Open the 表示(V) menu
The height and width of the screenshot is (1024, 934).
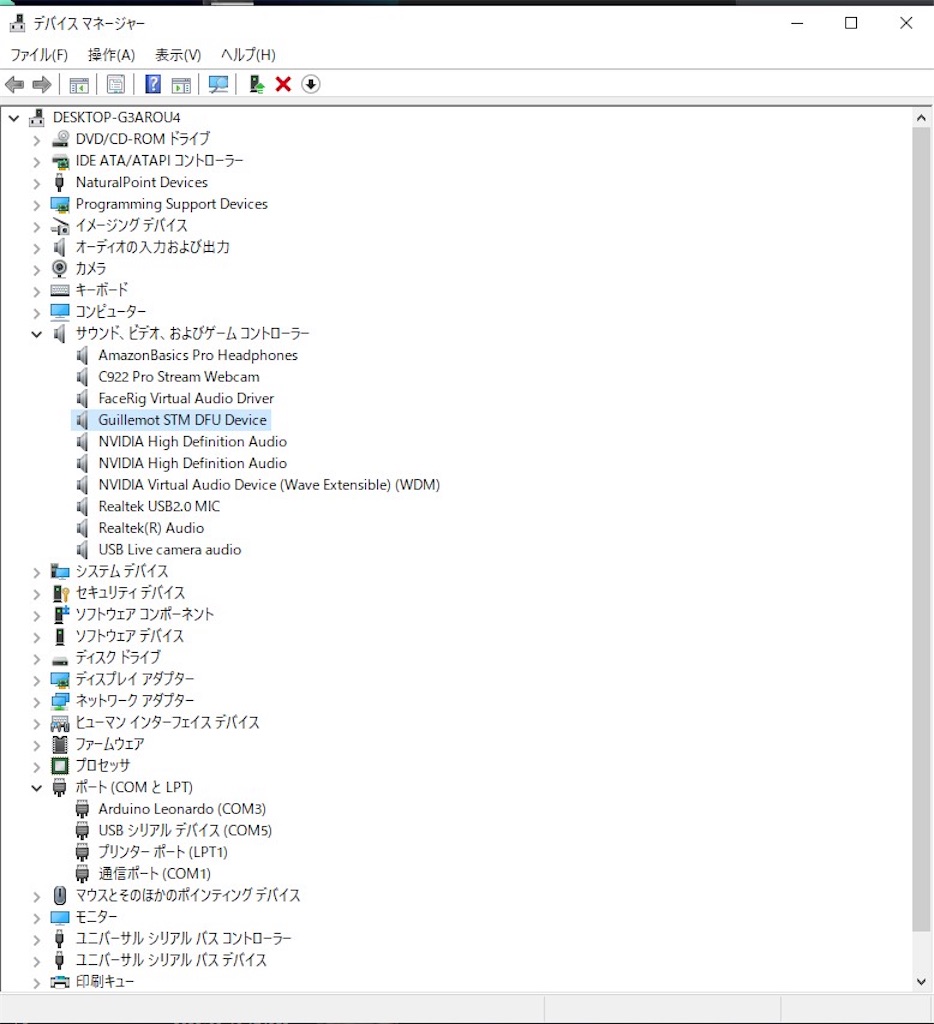[x=178, y=55]
